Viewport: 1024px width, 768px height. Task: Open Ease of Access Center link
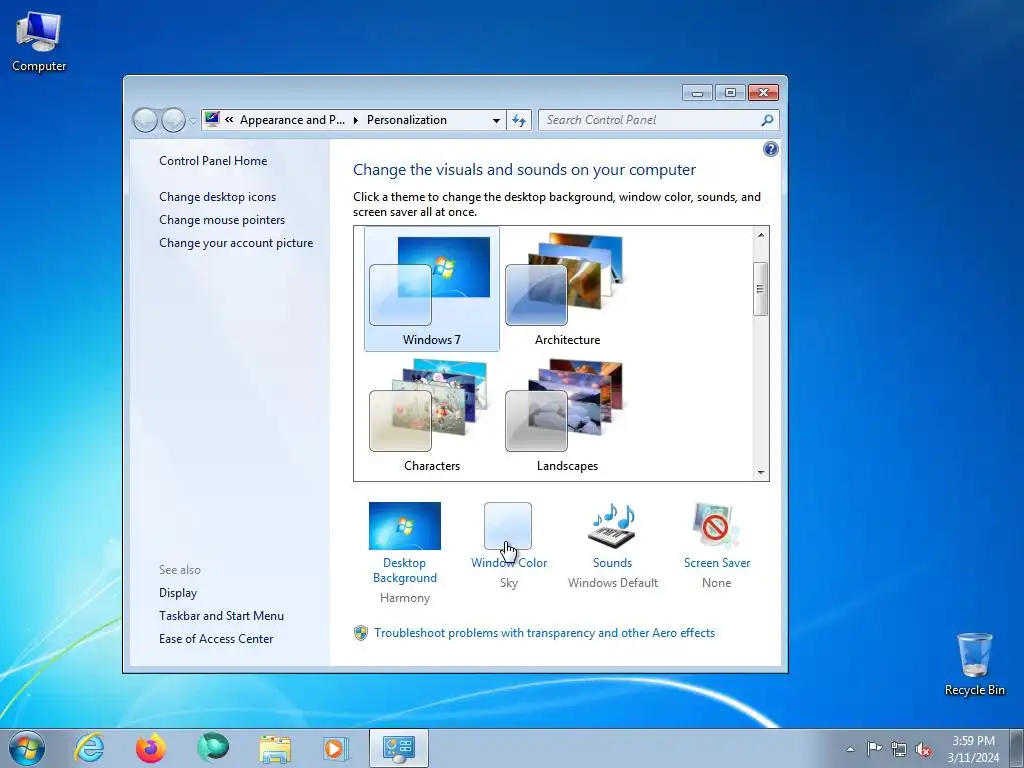click(216, 639)
